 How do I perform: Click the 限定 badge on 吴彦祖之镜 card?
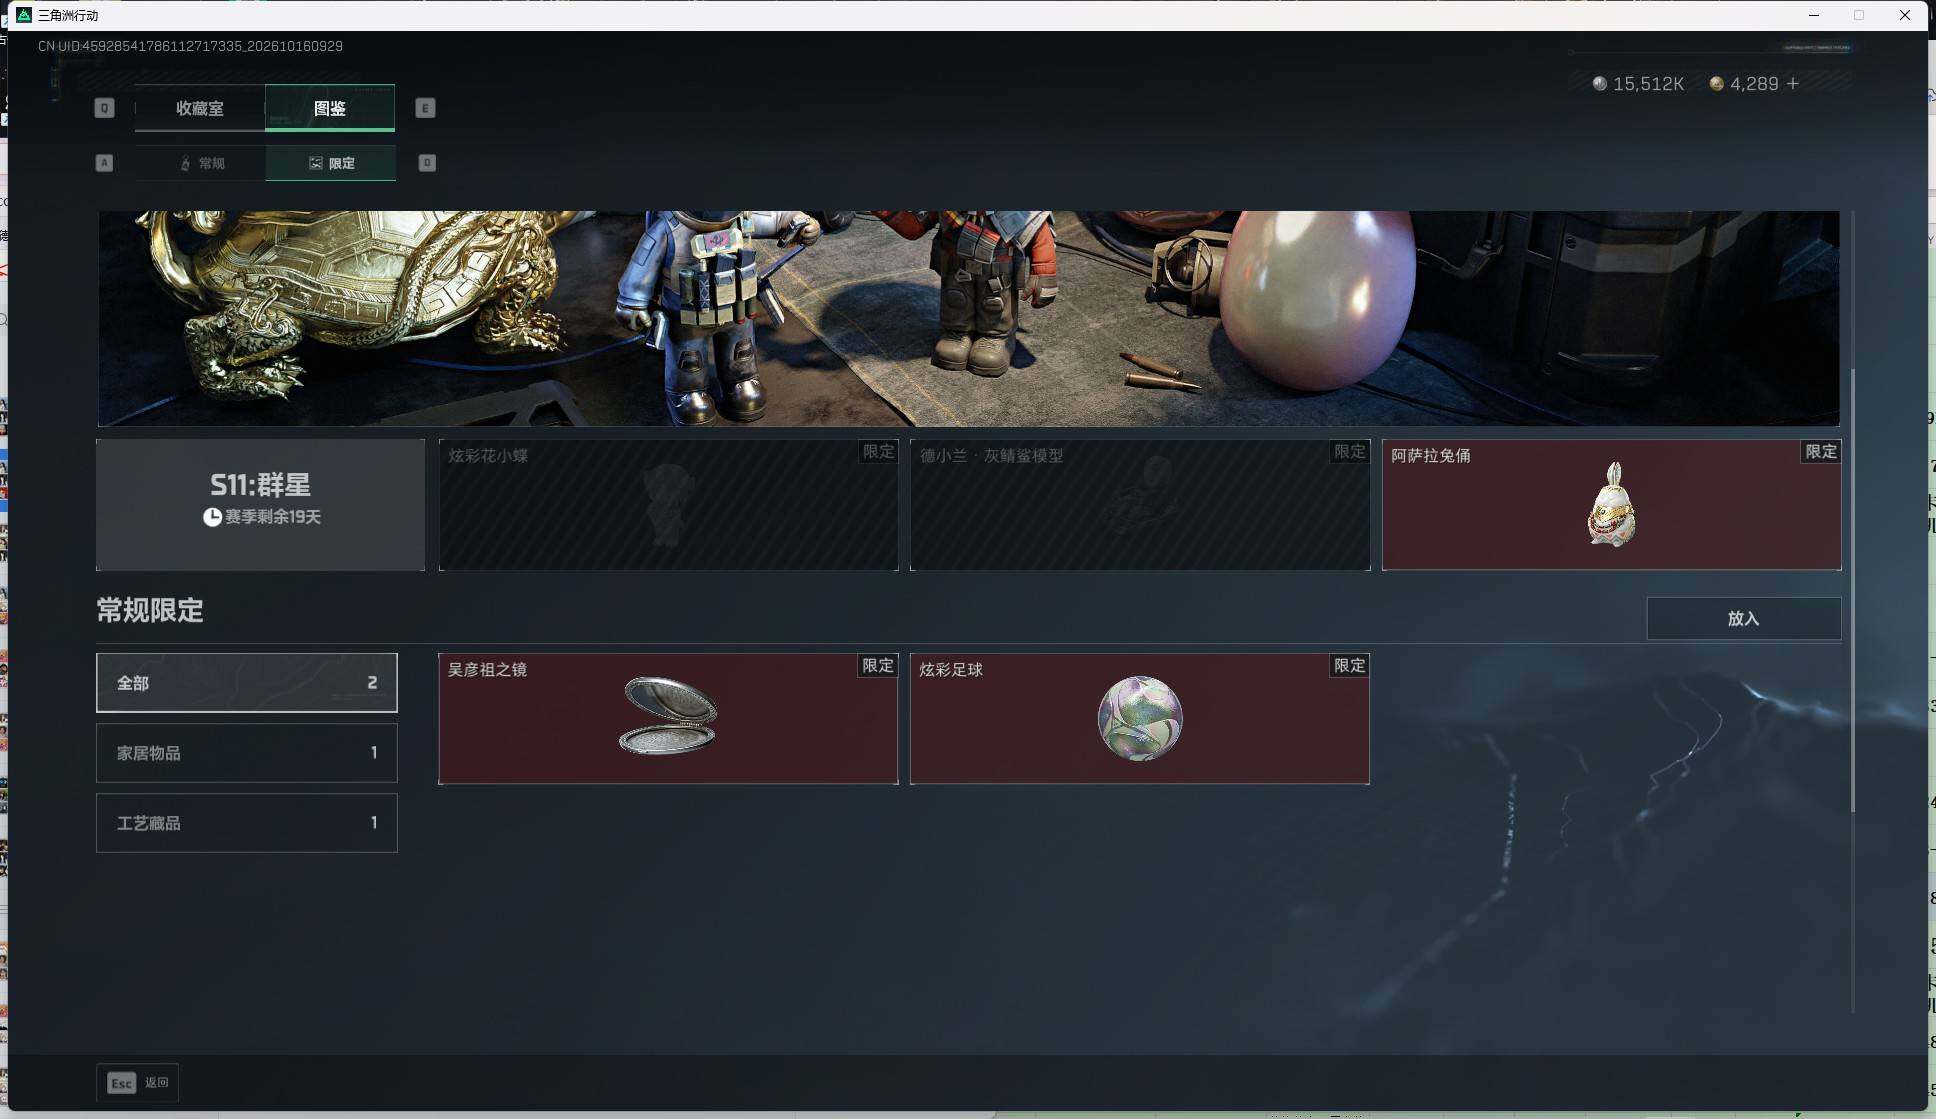(x=878, y=666)
